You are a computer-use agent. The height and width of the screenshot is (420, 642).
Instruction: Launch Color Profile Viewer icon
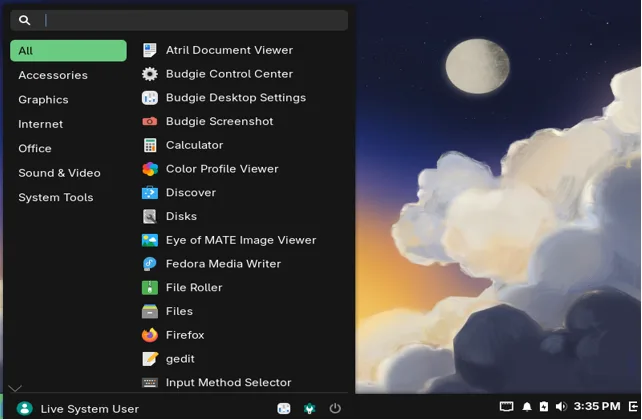(149, 169)
